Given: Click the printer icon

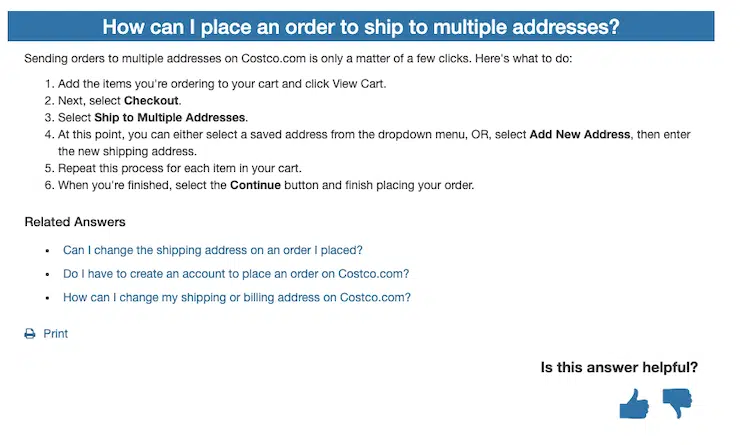Looking at the screenshot, I should coord(30,334).
